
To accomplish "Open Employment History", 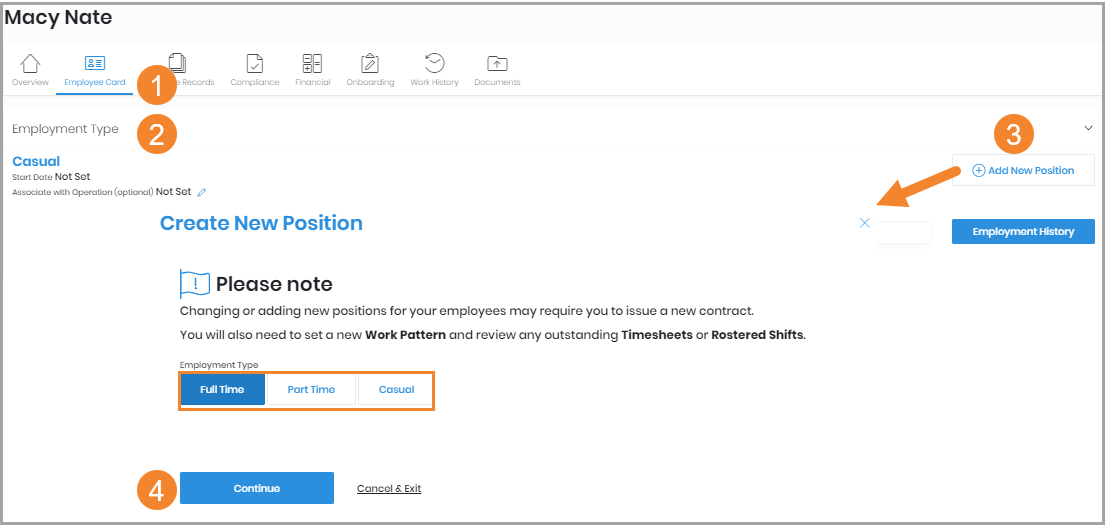I will click(x=1023, y=231).
